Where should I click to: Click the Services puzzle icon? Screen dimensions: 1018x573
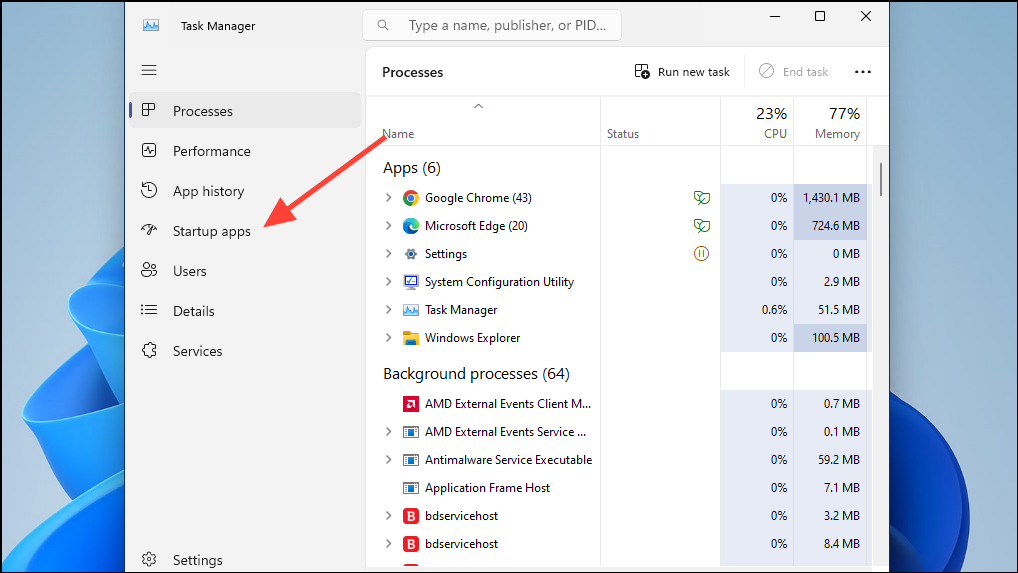click(x=149, y=350)
